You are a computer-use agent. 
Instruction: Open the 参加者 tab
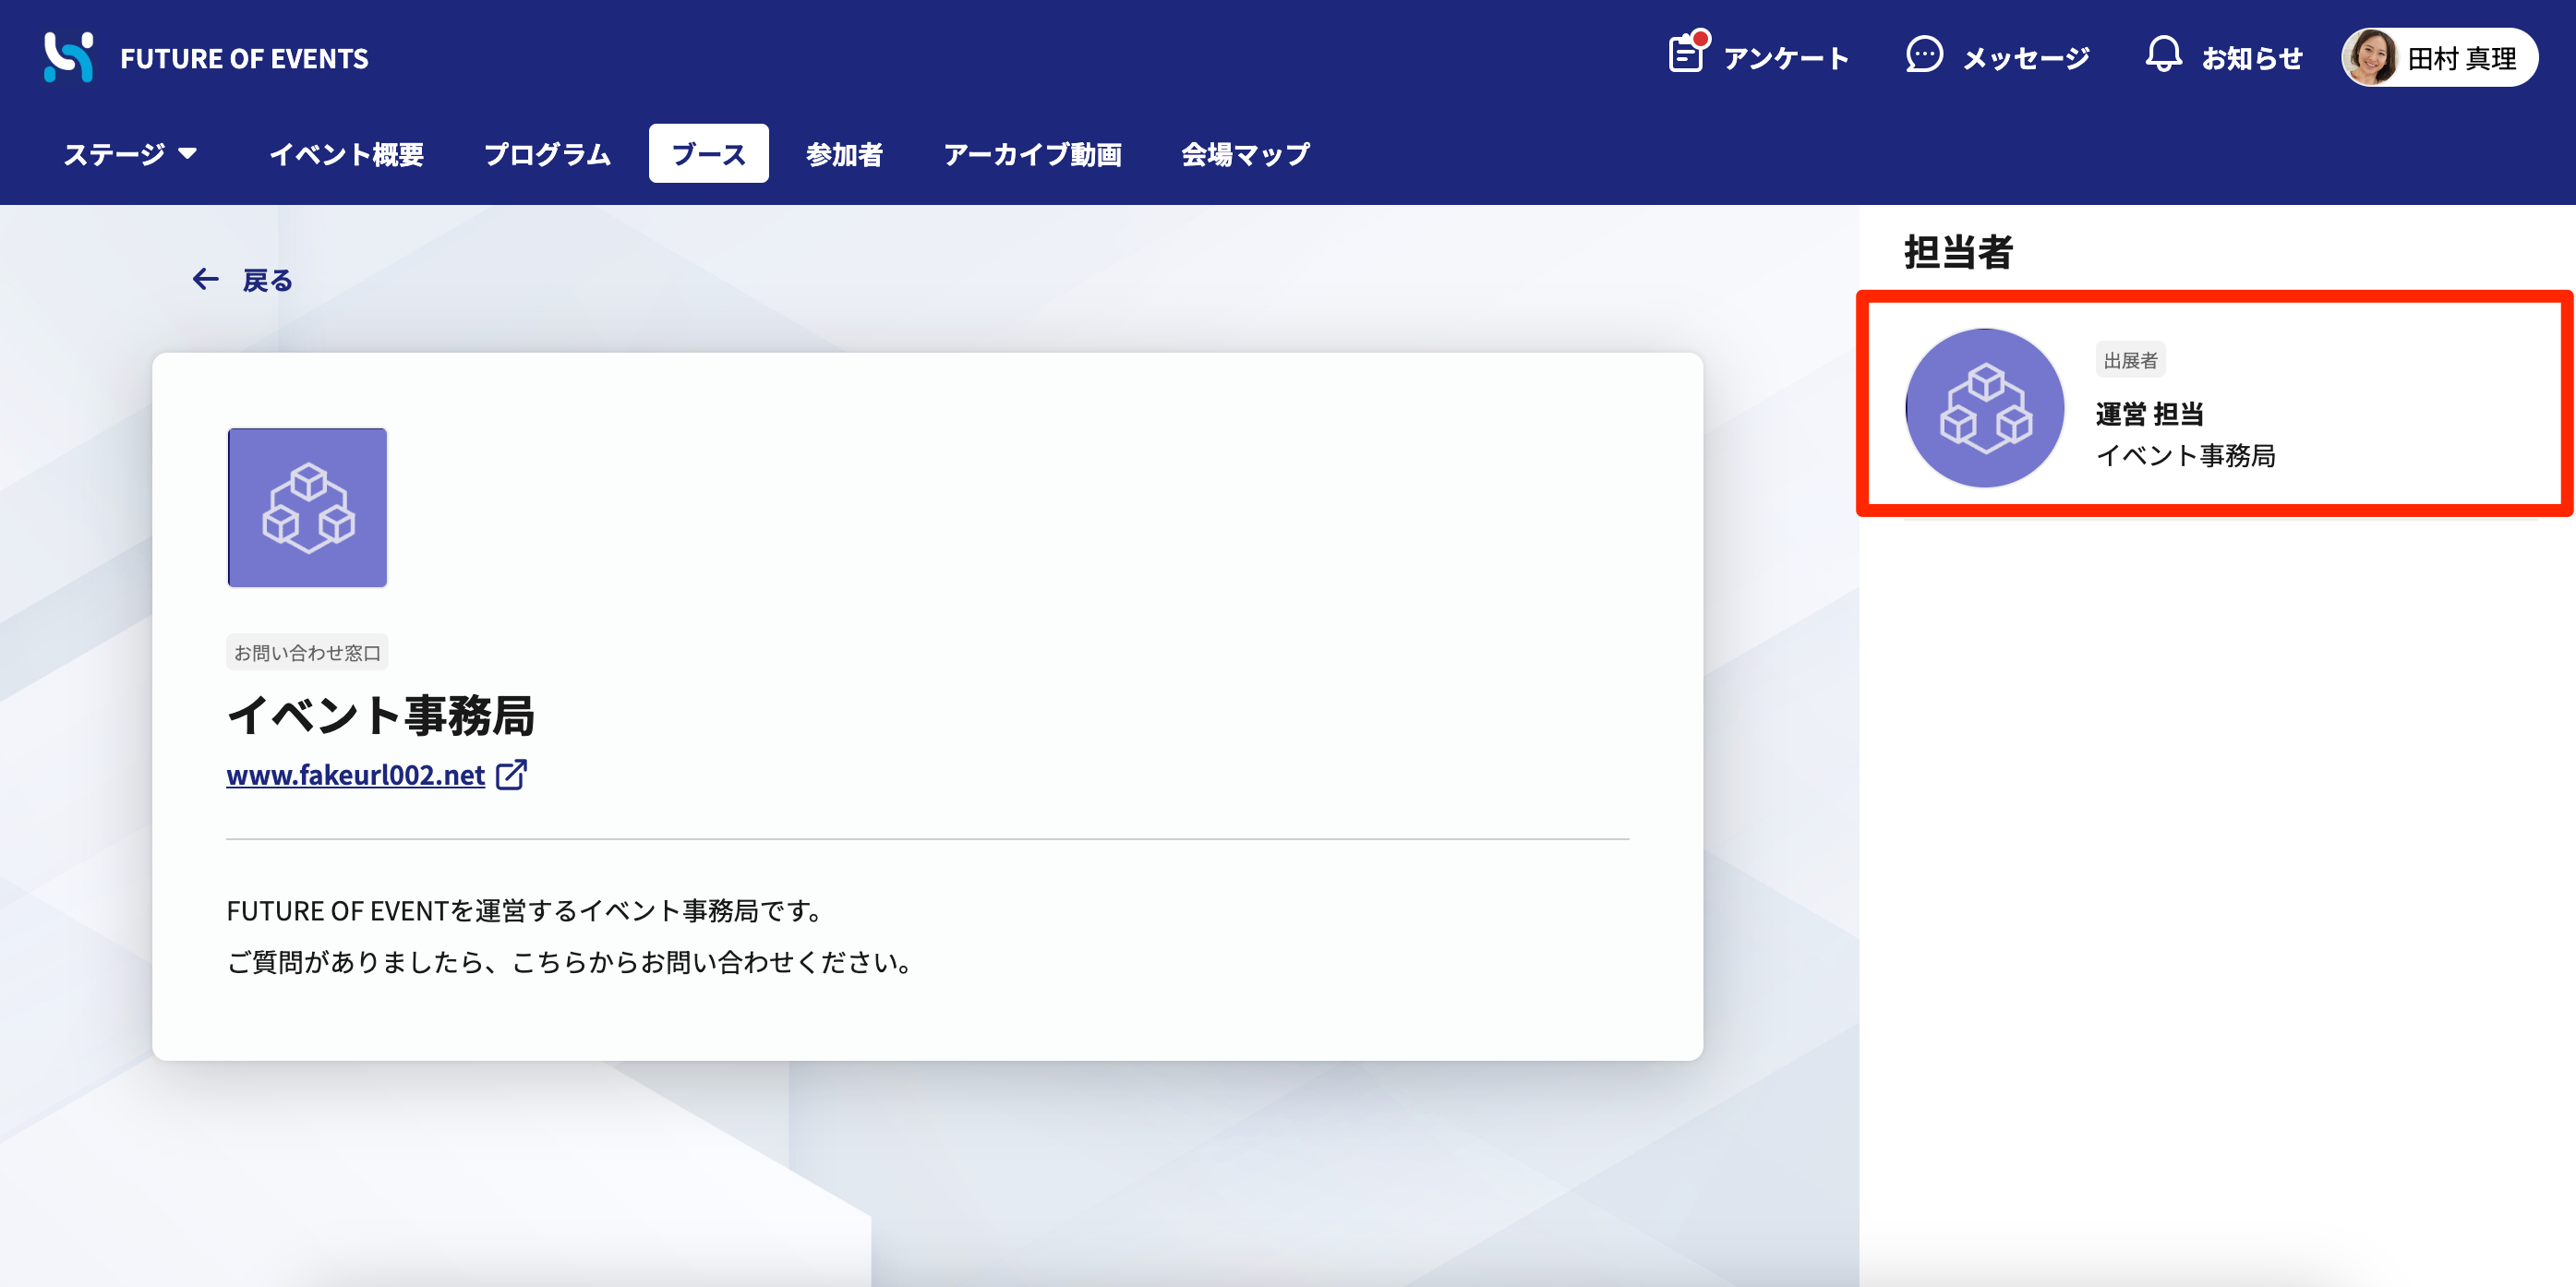(x=845, y=154)
